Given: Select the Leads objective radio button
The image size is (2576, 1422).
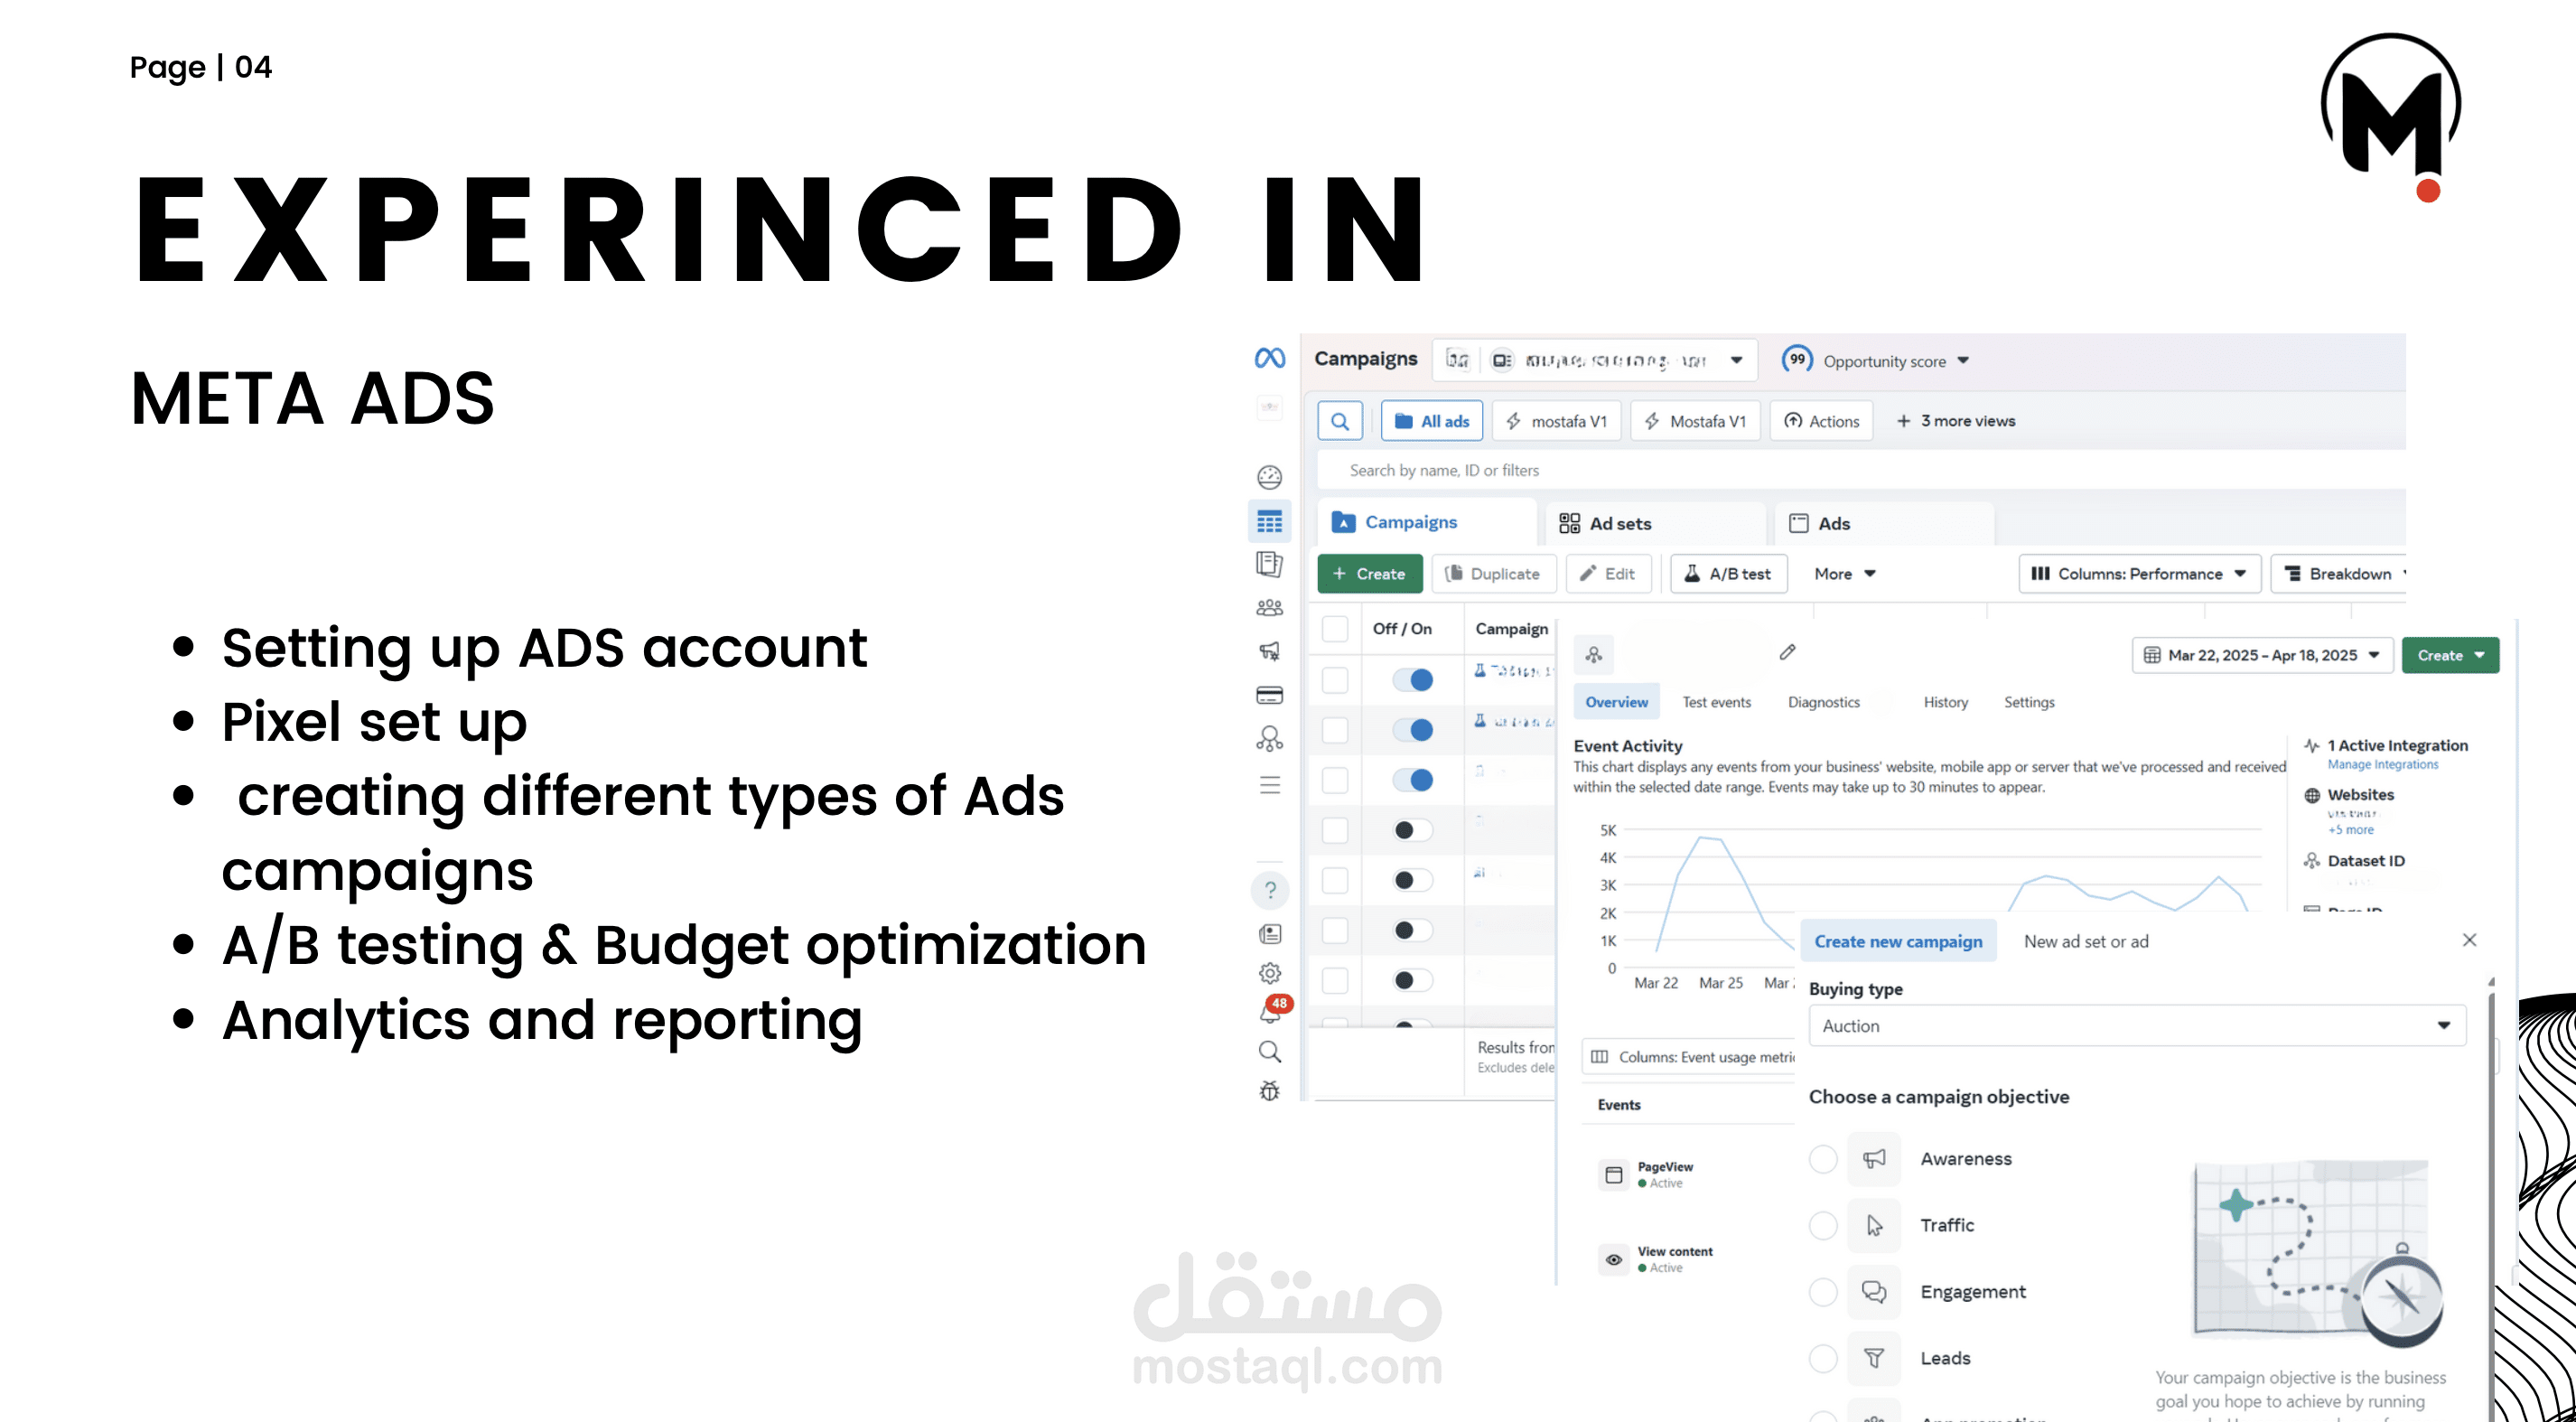Looking at the screenshot, I should pyautogui.click(x=1823, y=1358).
